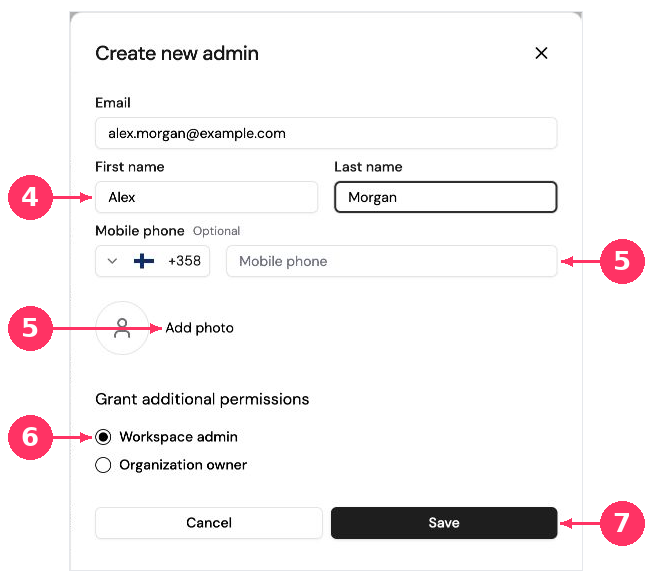Click the Workspace admin label text

coord(178,437)
